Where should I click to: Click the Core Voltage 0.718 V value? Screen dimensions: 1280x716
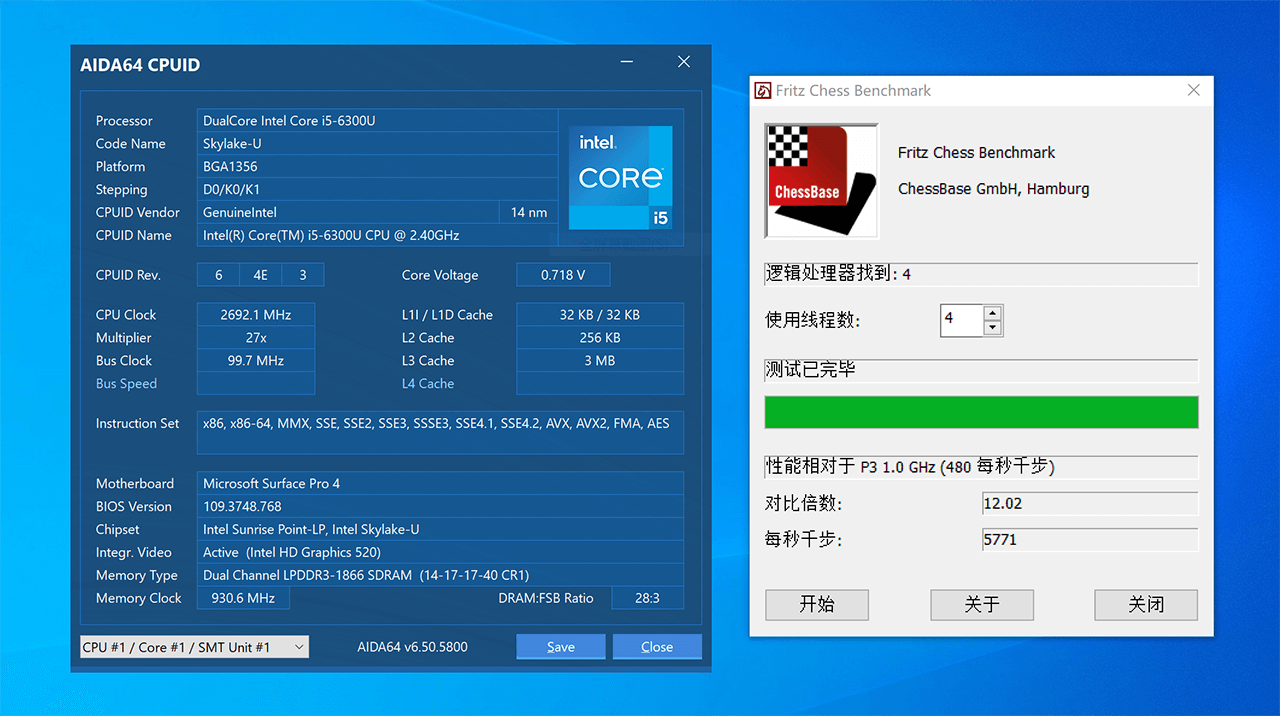[563, 275]
